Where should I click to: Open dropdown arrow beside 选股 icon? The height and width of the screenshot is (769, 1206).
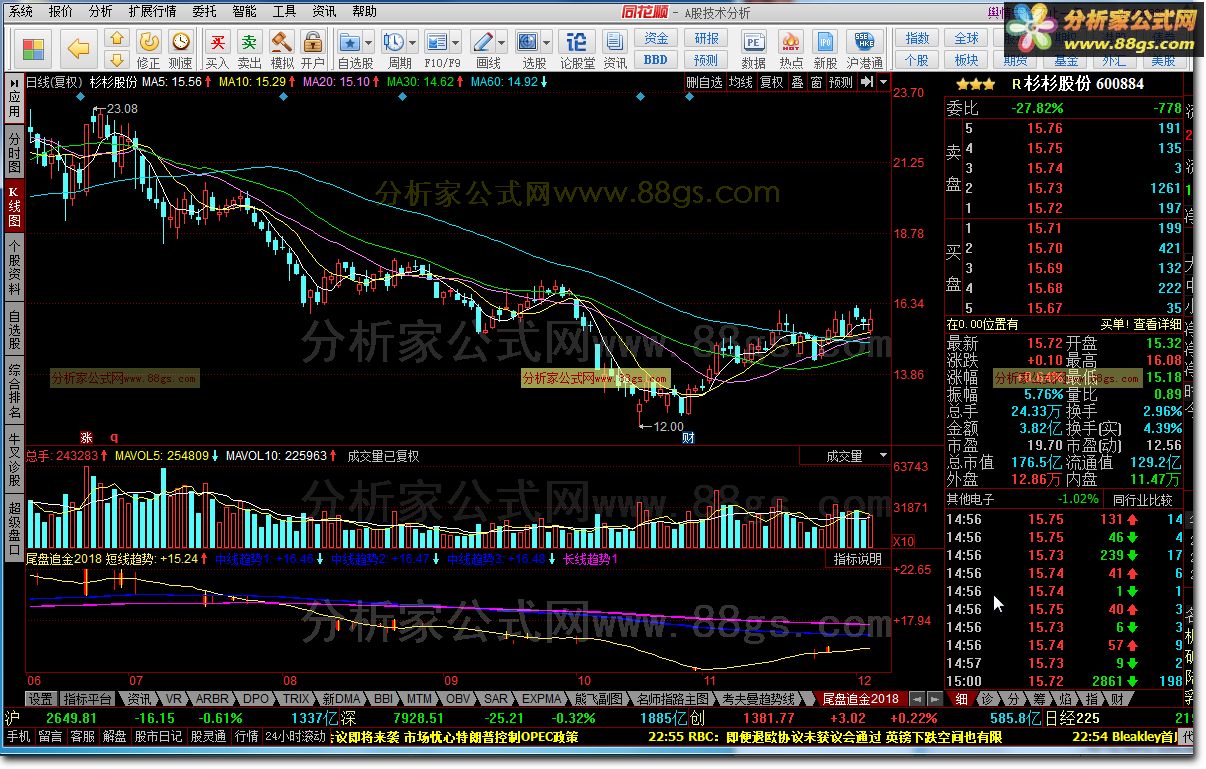coord(547,43)
